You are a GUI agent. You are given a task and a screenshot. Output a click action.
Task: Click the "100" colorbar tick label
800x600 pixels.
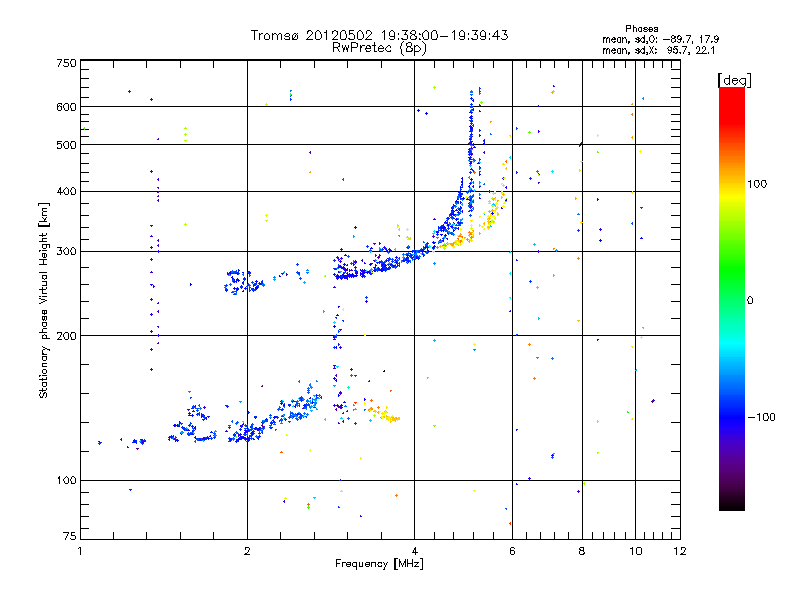click(x=757, y=184)
